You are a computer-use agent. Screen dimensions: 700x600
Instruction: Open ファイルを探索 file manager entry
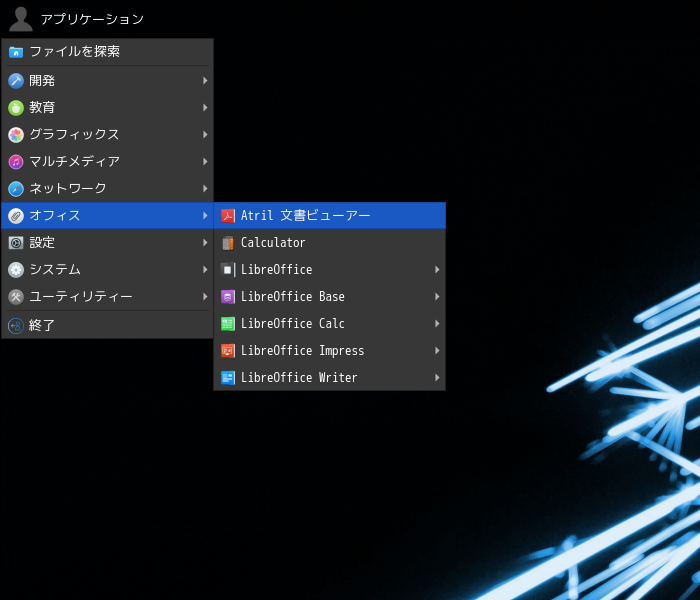point(107,52)
